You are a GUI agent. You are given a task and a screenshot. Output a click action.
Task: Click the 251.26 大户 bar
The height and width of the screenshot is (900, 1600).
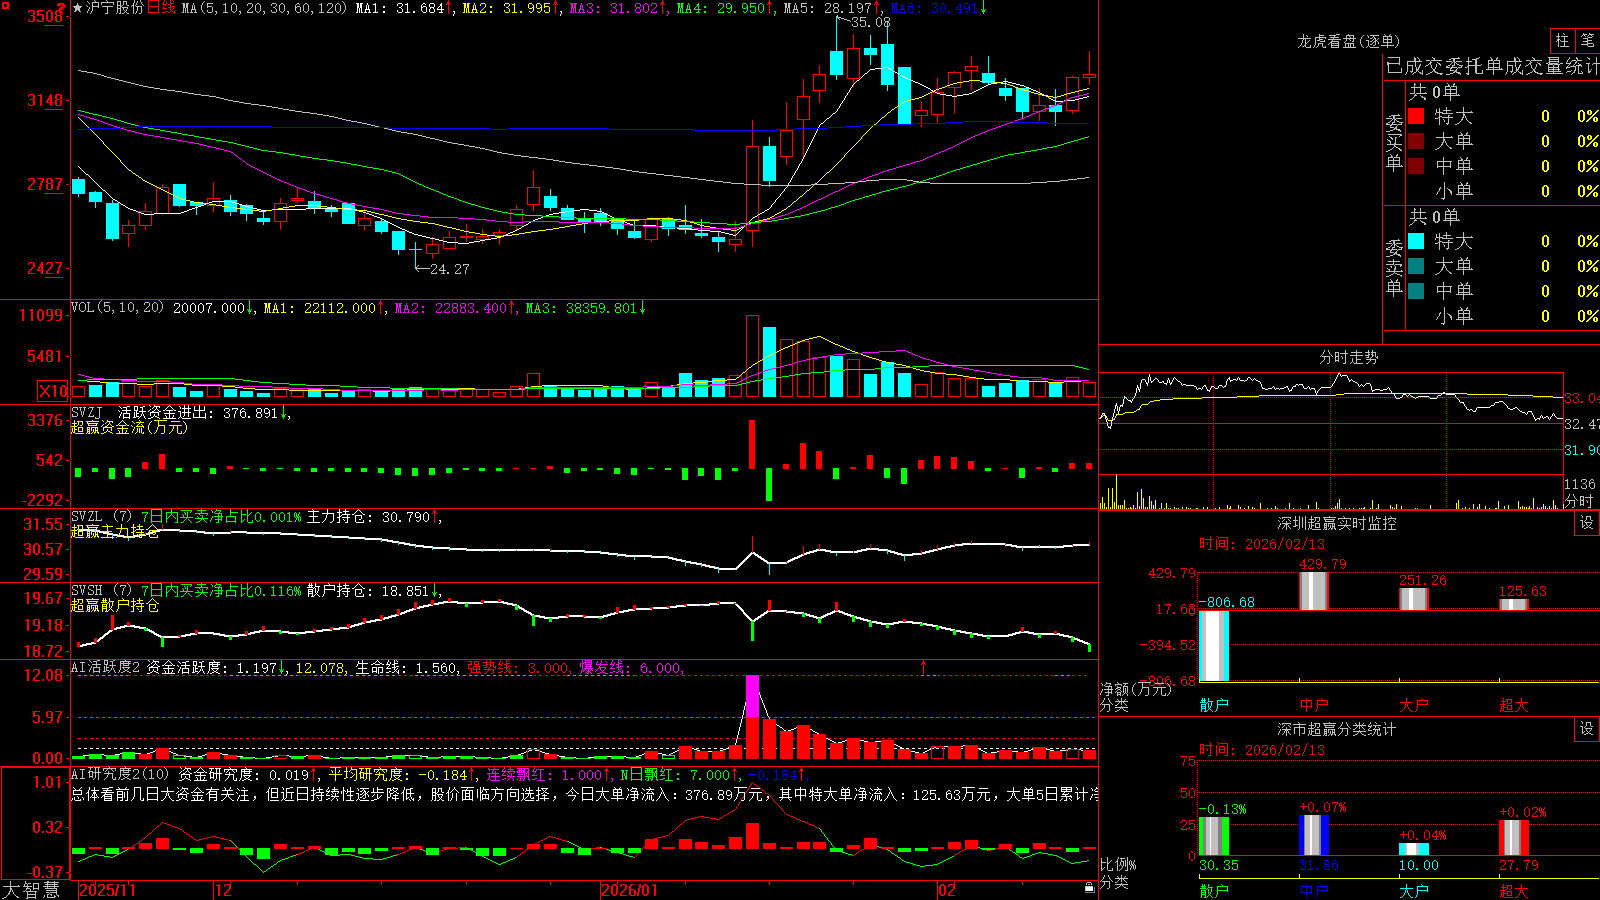pyautogui.click(x=1414, y=599)
